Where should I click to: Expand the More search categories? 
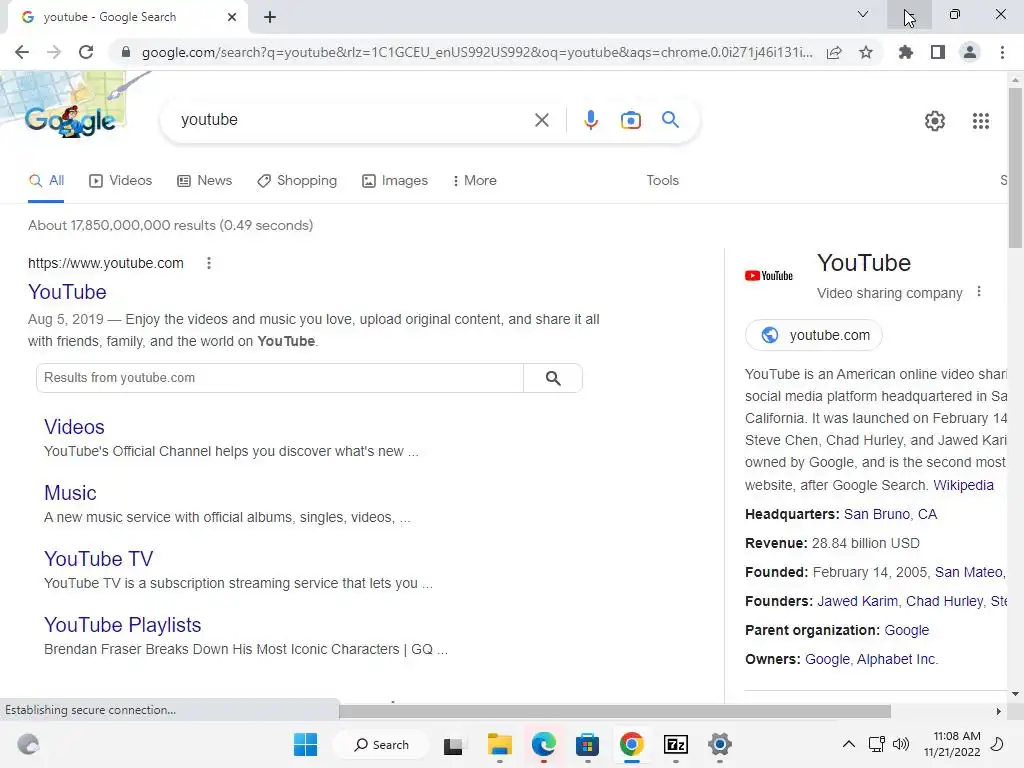(x=475, y=181)
